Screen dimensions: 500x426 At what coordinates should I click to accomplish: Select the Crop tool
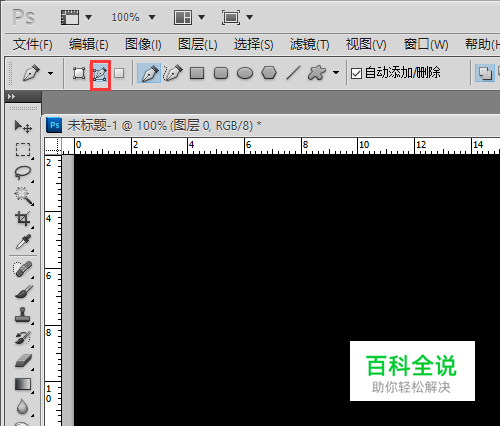[23, 219]
